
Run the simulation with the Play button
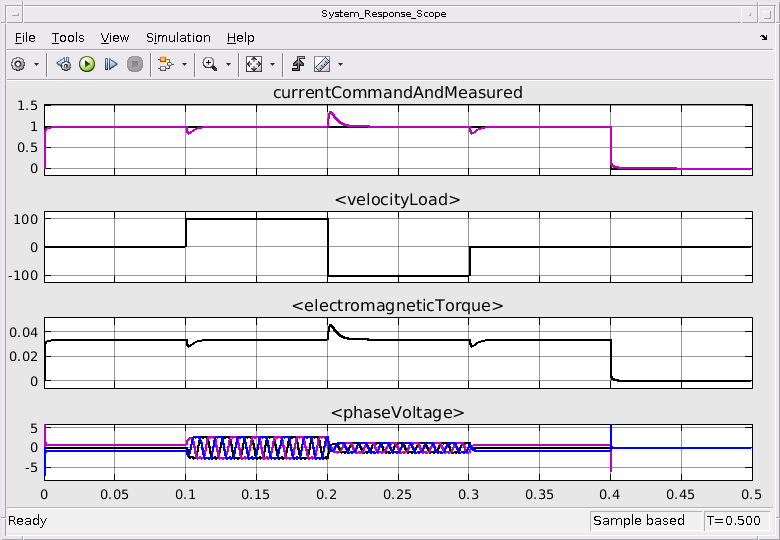tap(87, 64)
